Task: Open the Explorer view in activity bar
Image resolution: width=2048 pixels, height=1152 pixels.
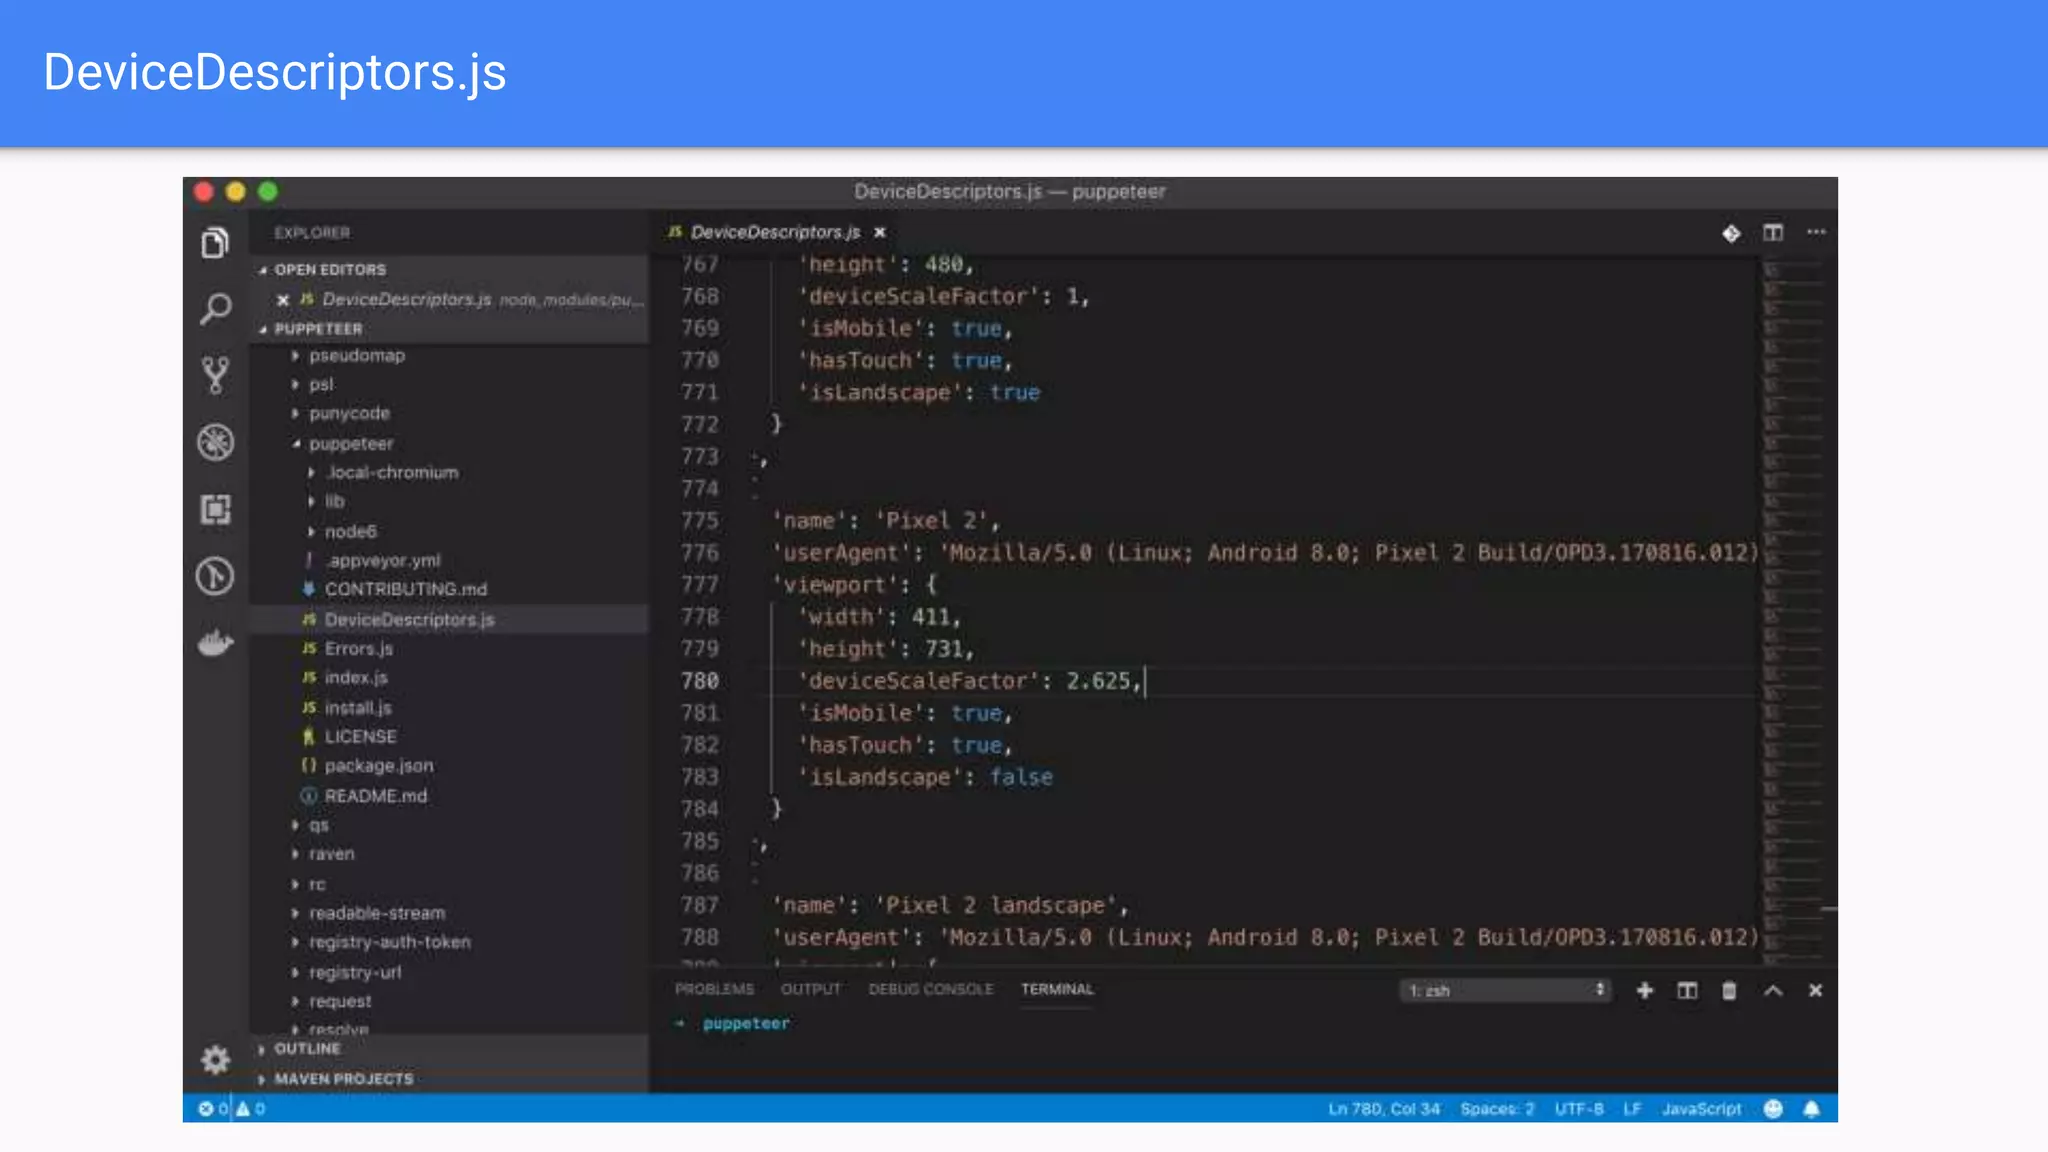Action: pos(215,243)
